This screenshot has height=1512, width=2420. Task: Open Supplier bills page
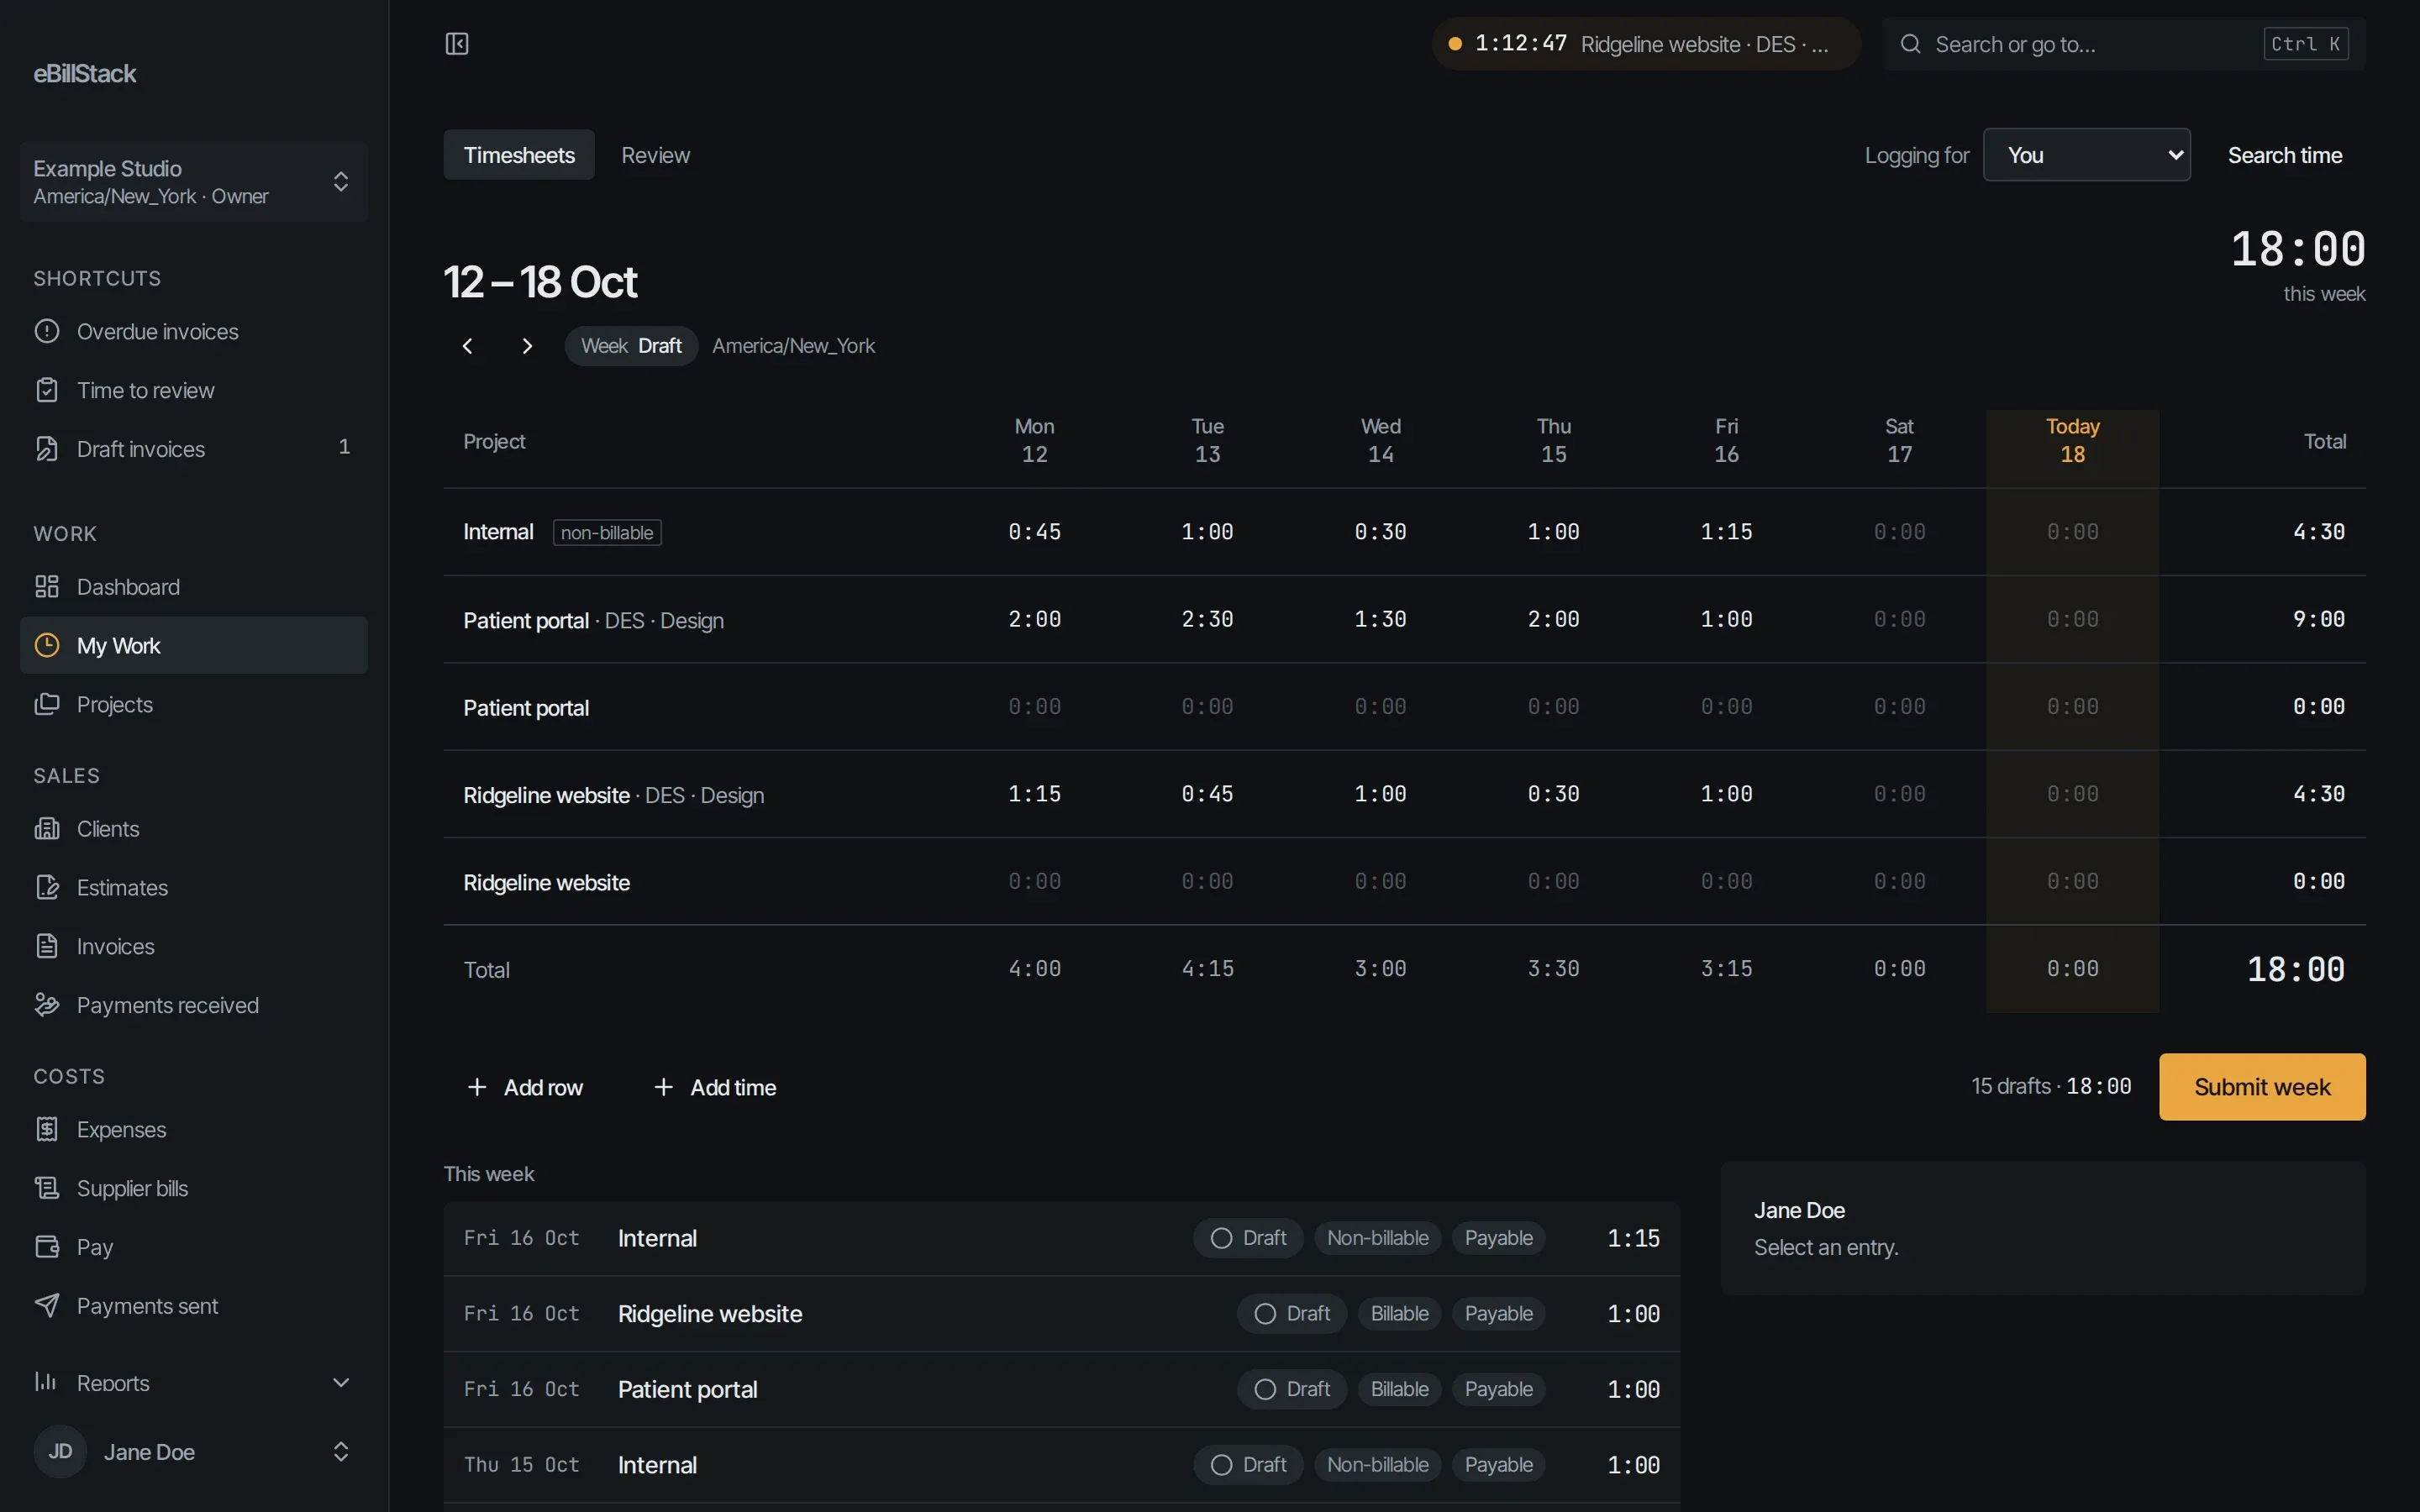point(194,1188)
